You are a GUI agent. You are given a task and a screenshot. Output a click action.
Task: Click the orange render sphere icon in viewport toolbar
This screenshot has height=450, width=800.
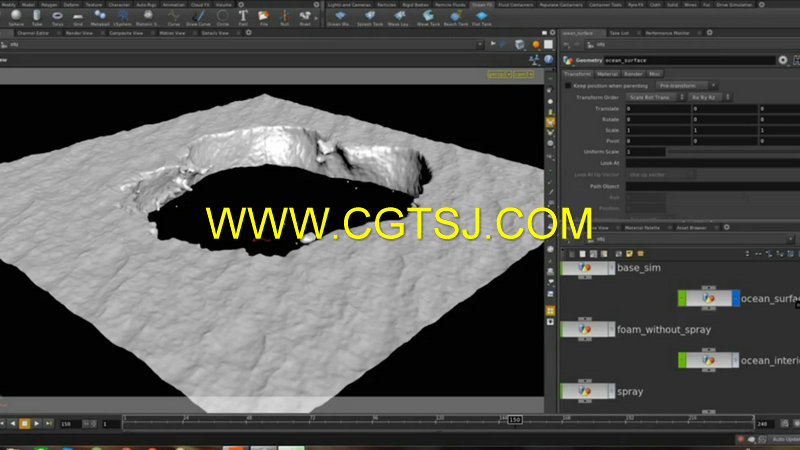(x=536, y=45)
